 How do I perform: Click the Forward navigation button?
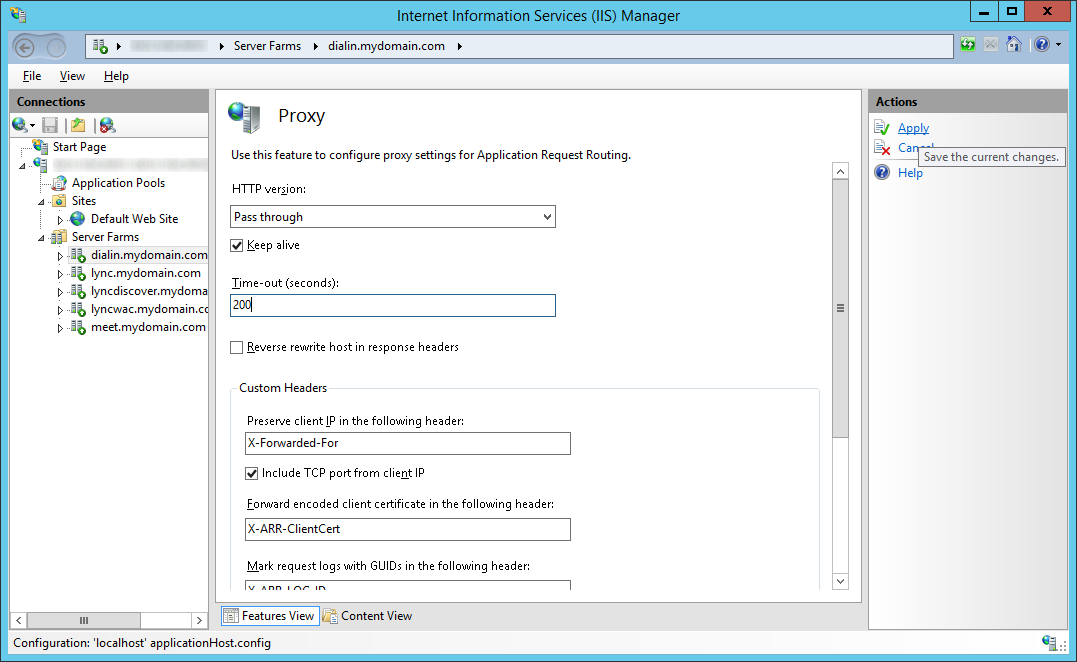(56, 47)
